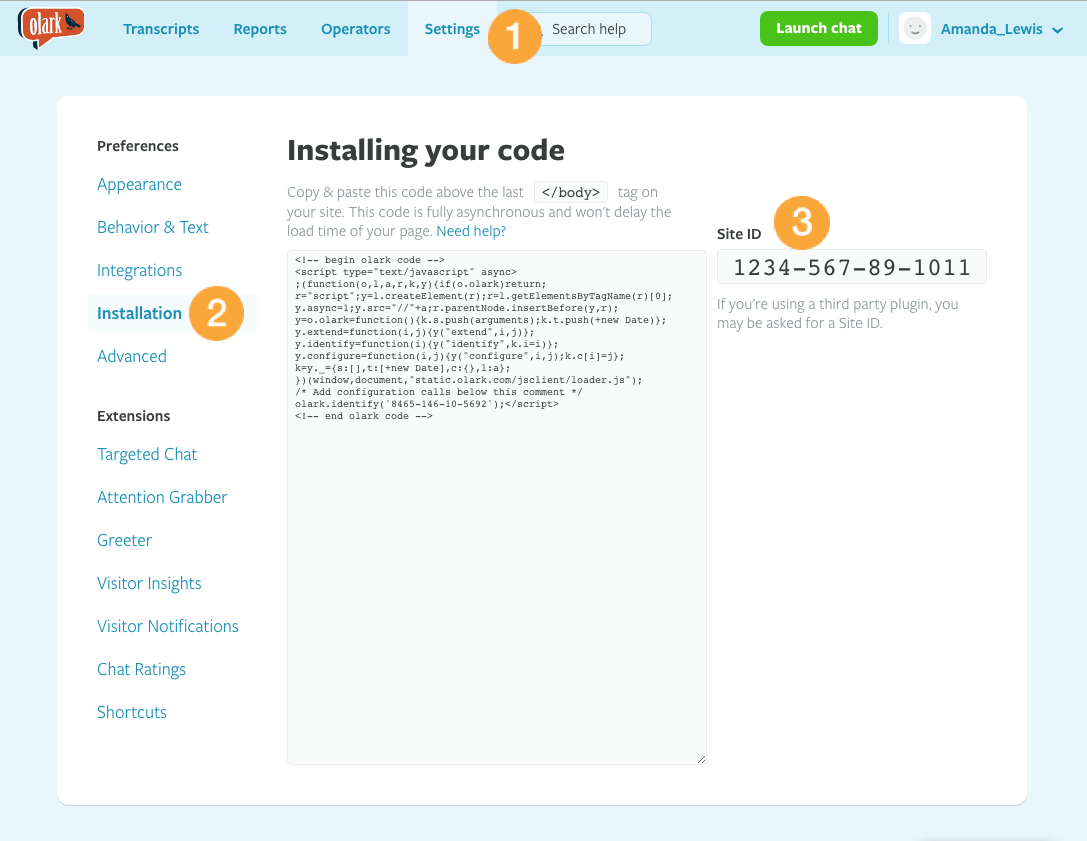Click the Launch chat button
The width and height of the screenshot is (1087, 841).
(819, 28)
